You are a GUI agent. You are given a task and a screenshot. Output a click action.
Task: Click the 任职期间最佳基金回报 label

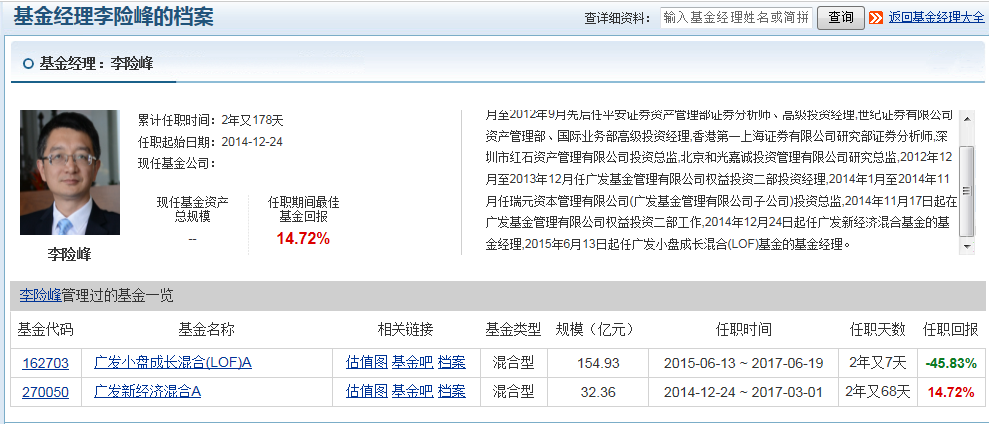pos(303,209)
